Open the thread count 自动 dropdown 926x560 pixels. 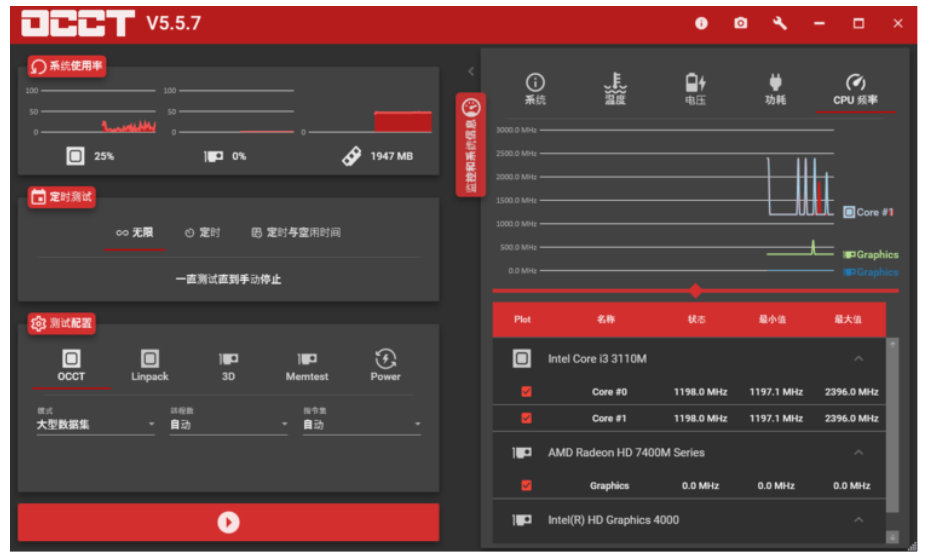229,424
